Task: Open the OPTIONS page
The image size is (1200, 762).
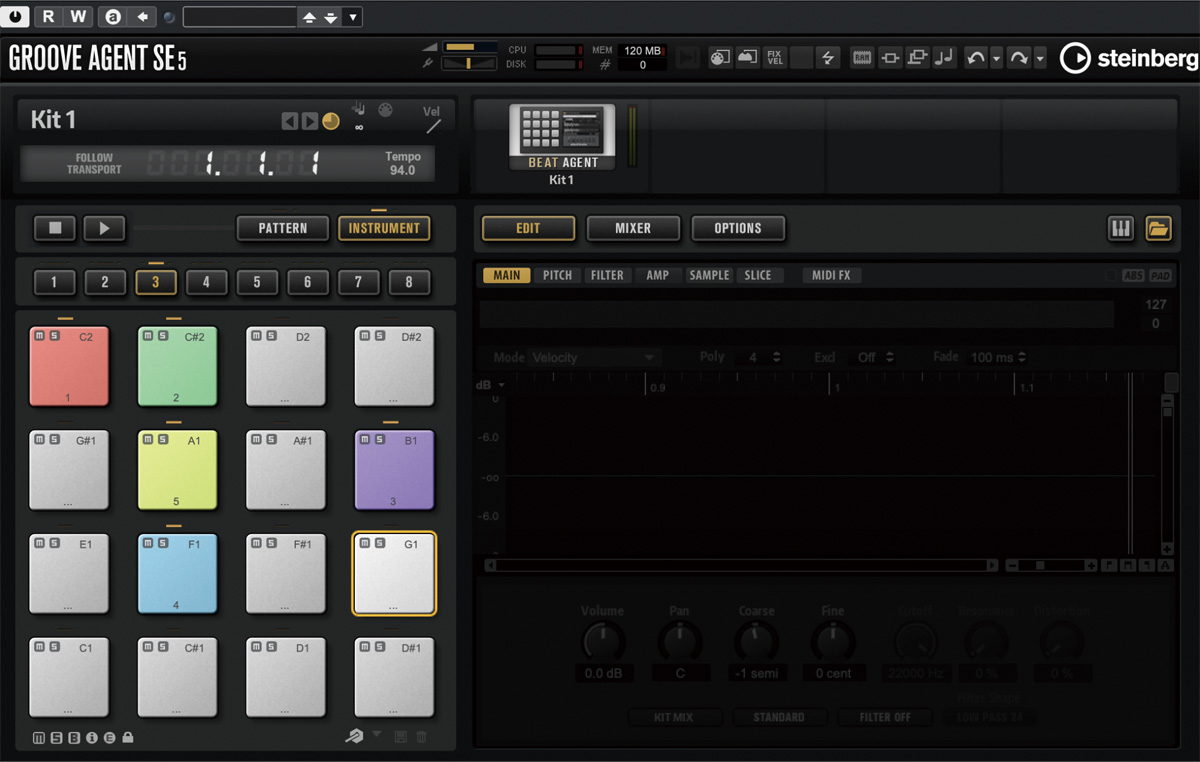Action: tap(738, 228)
